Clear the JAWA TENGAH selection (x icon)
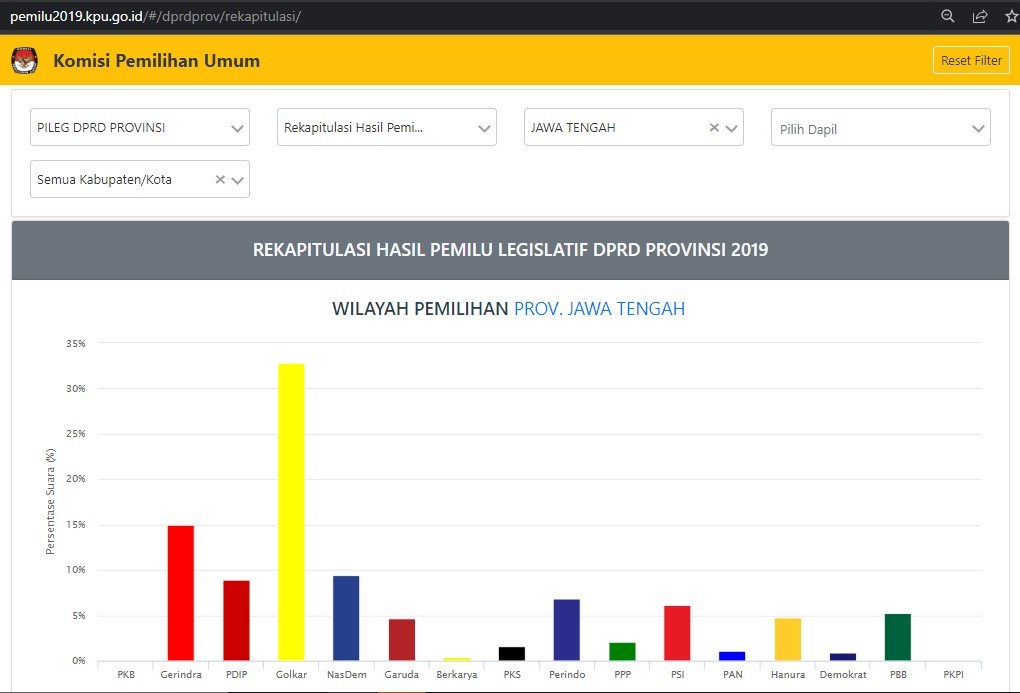The image size is (1020, 693). [714, 128]
